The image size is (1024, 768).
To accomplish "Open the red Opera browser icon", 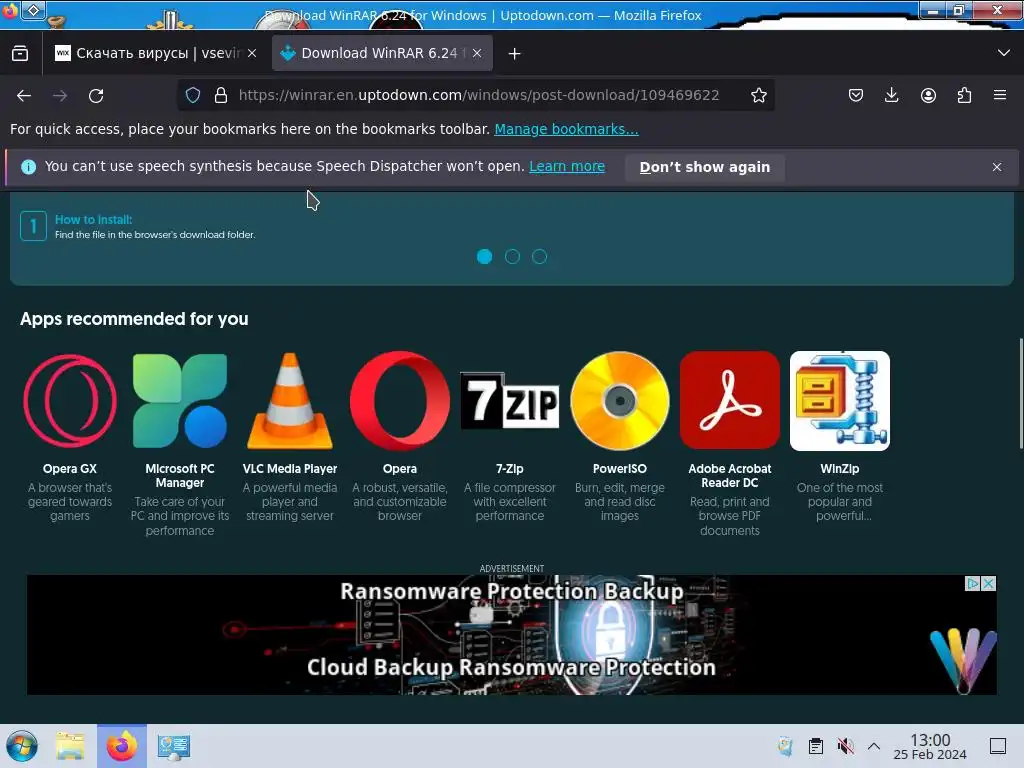I will coord(400,401).
